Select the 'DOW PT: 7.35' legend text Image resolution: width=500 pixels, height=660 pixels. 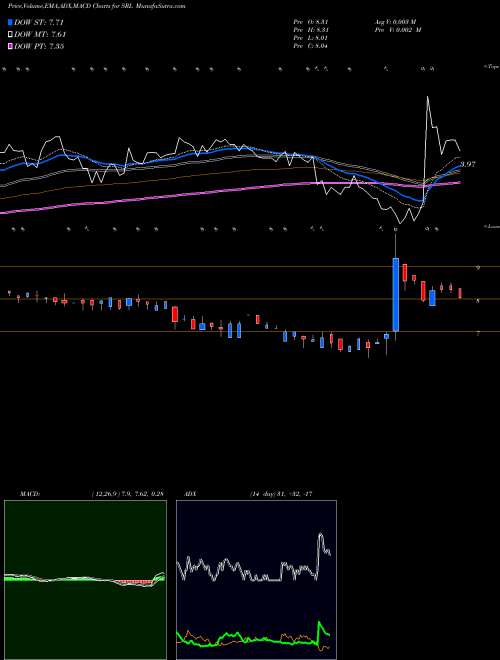click(39, 46)
